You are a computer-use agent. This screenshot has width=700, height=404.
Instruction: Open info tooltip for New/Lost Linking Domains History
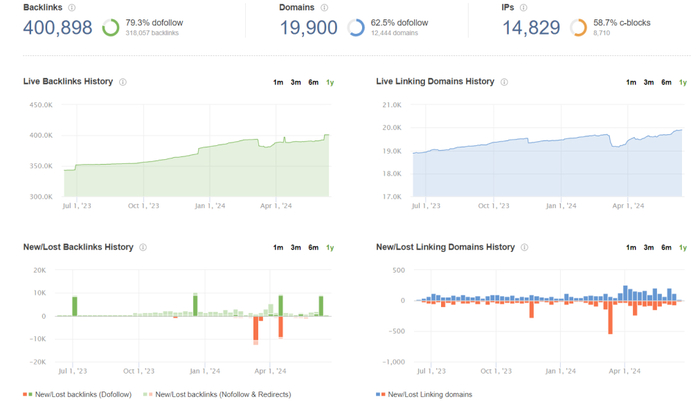pos(525,247)
